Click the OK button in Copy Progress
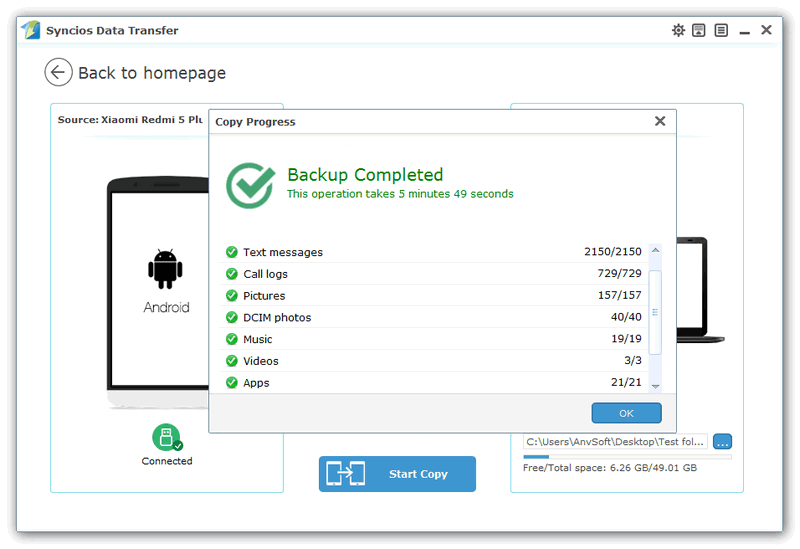 point(626,413)
